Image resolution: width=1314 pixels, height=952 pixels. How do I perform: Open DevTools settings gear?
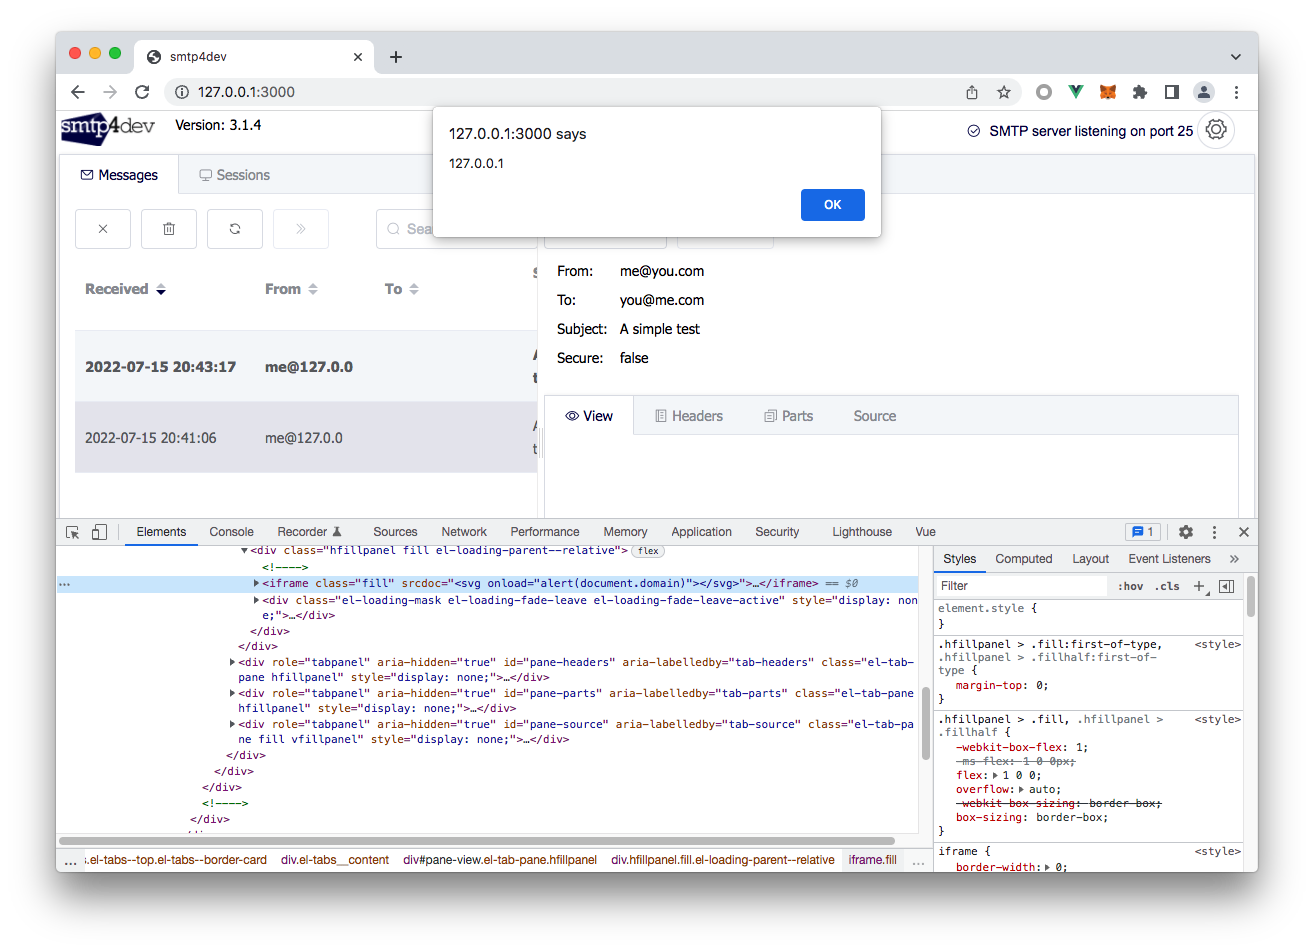[1185, 531]
